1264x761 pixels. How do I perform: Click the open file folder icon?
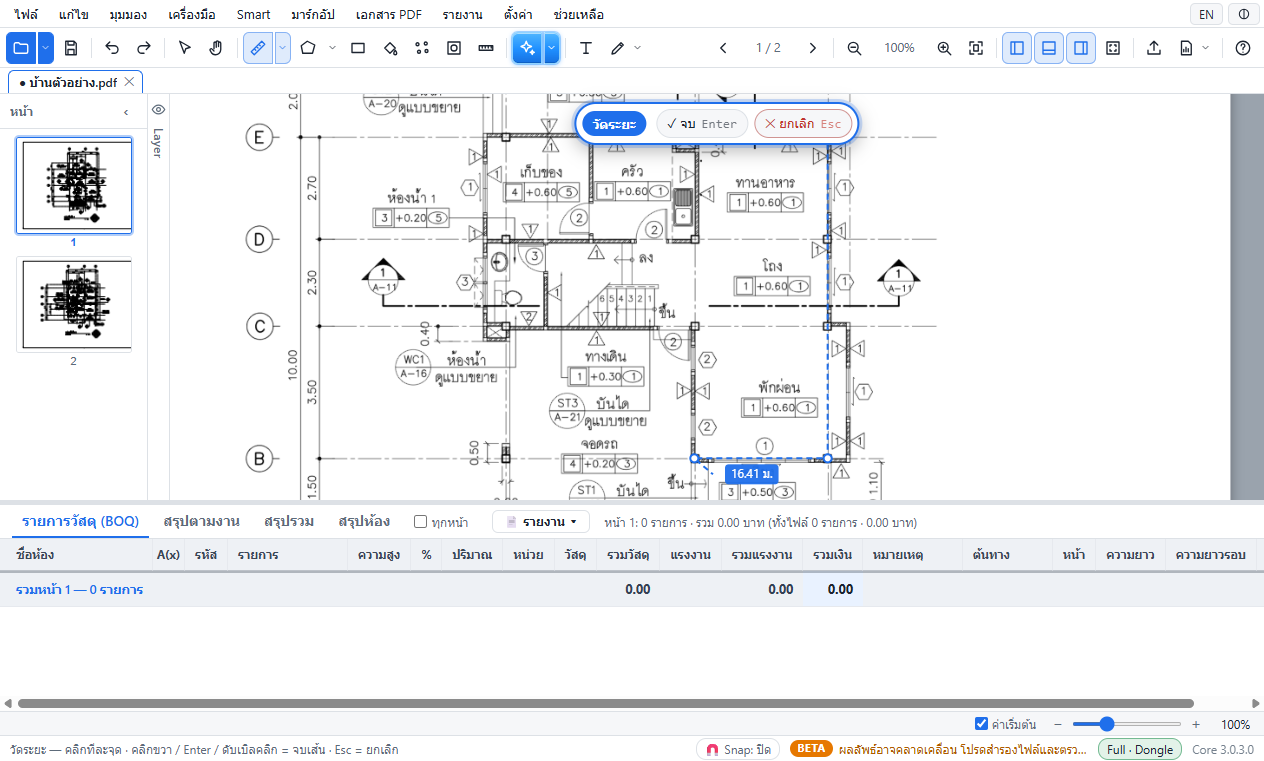pyautogui.click(x=21, y=48)
